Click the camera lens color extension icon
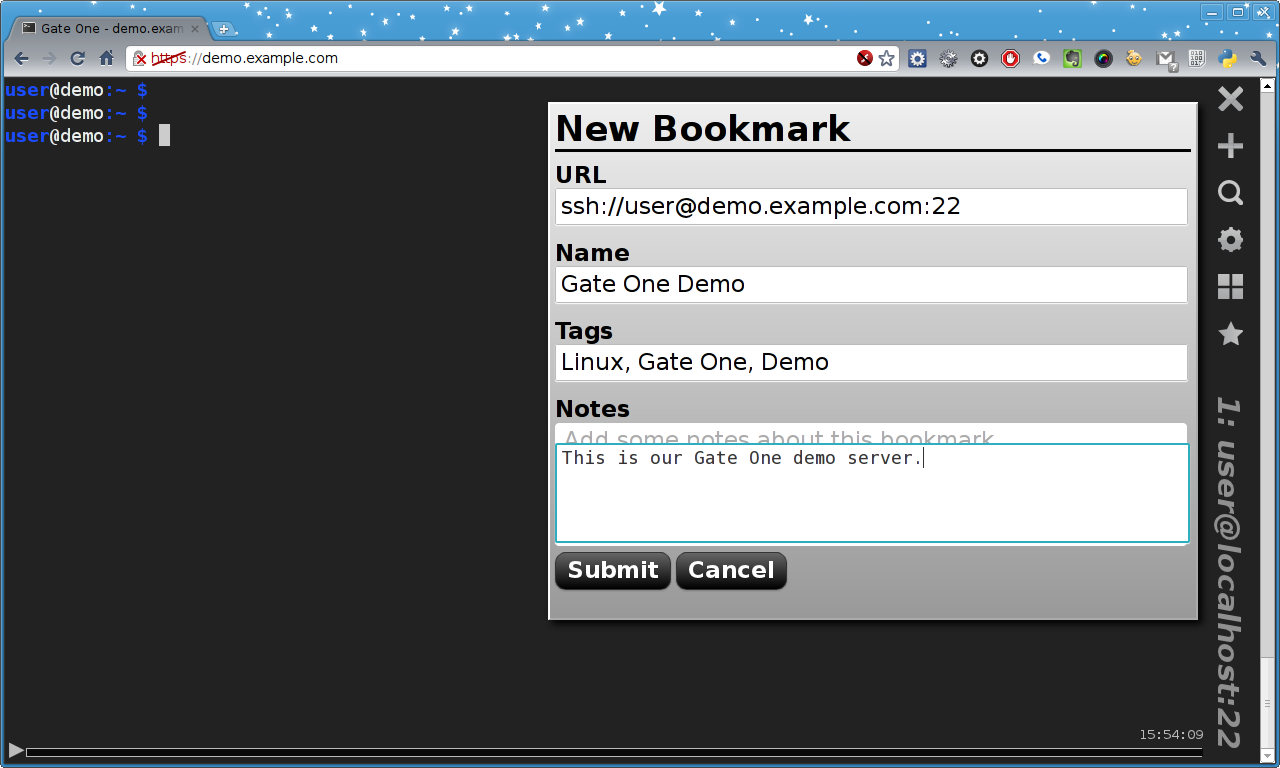Image resolution: width=1280 pixels, height=768 pixels. [x=1103, y=58]
